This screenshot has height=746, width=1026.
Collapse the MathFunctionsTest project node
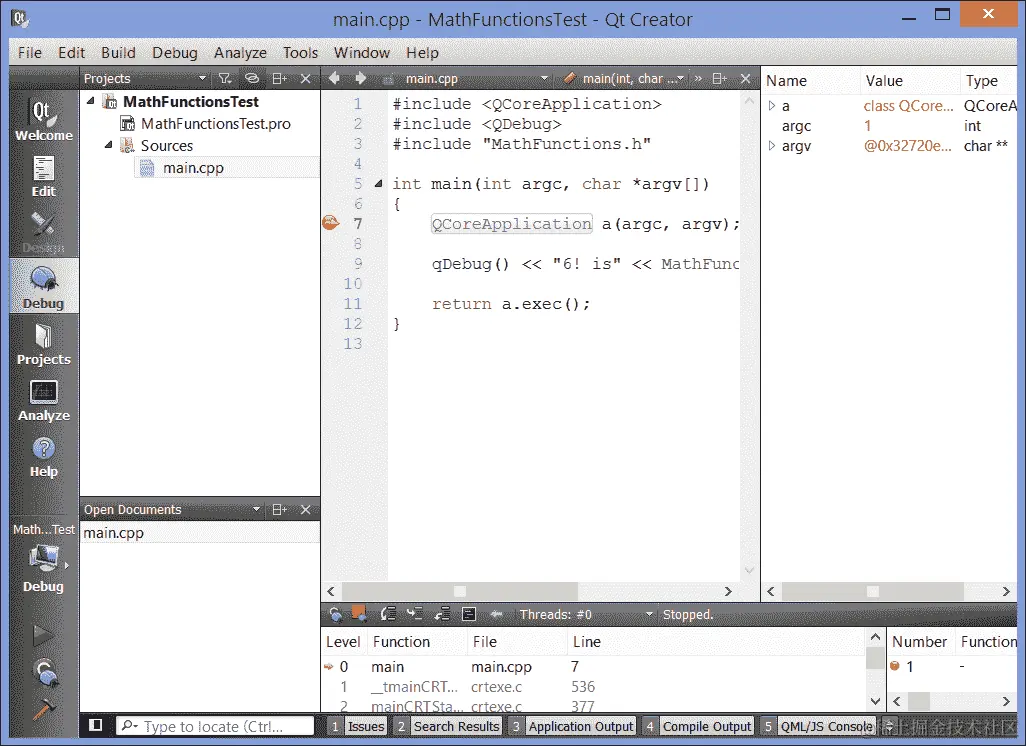[91, 101]
